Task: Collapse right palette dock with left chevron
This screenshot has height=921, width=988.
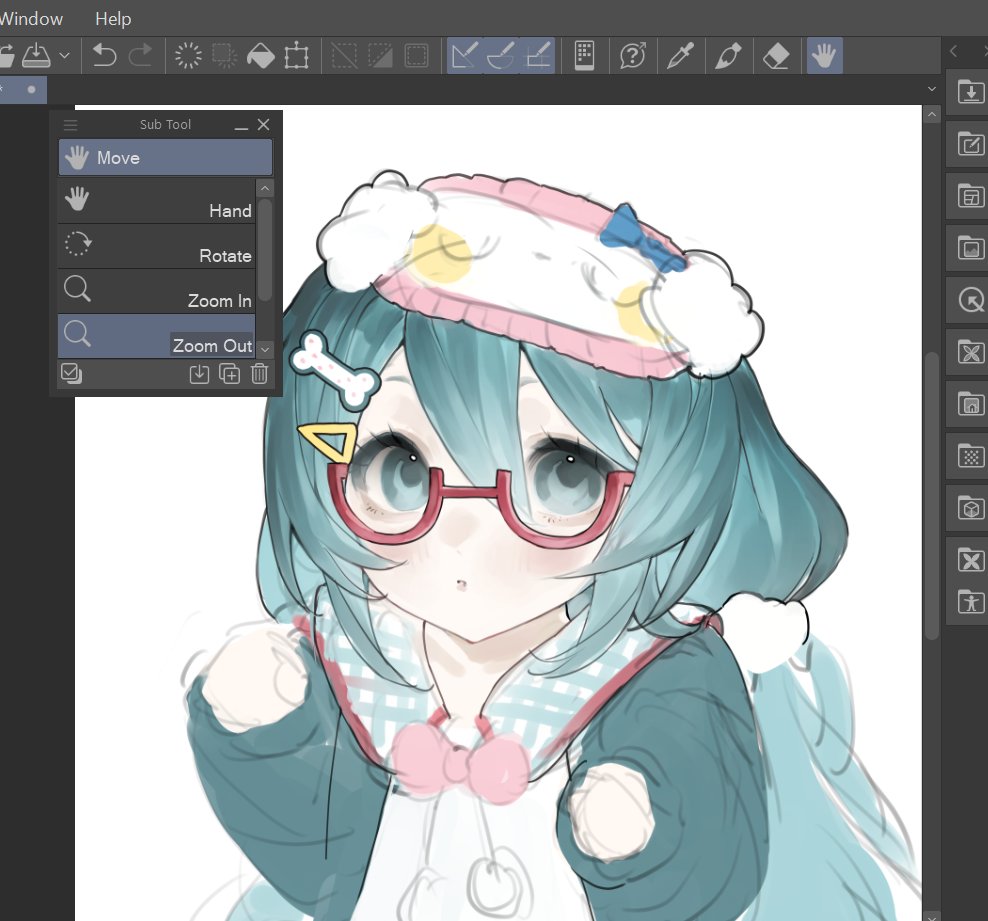Action: (x=953, y=51)
